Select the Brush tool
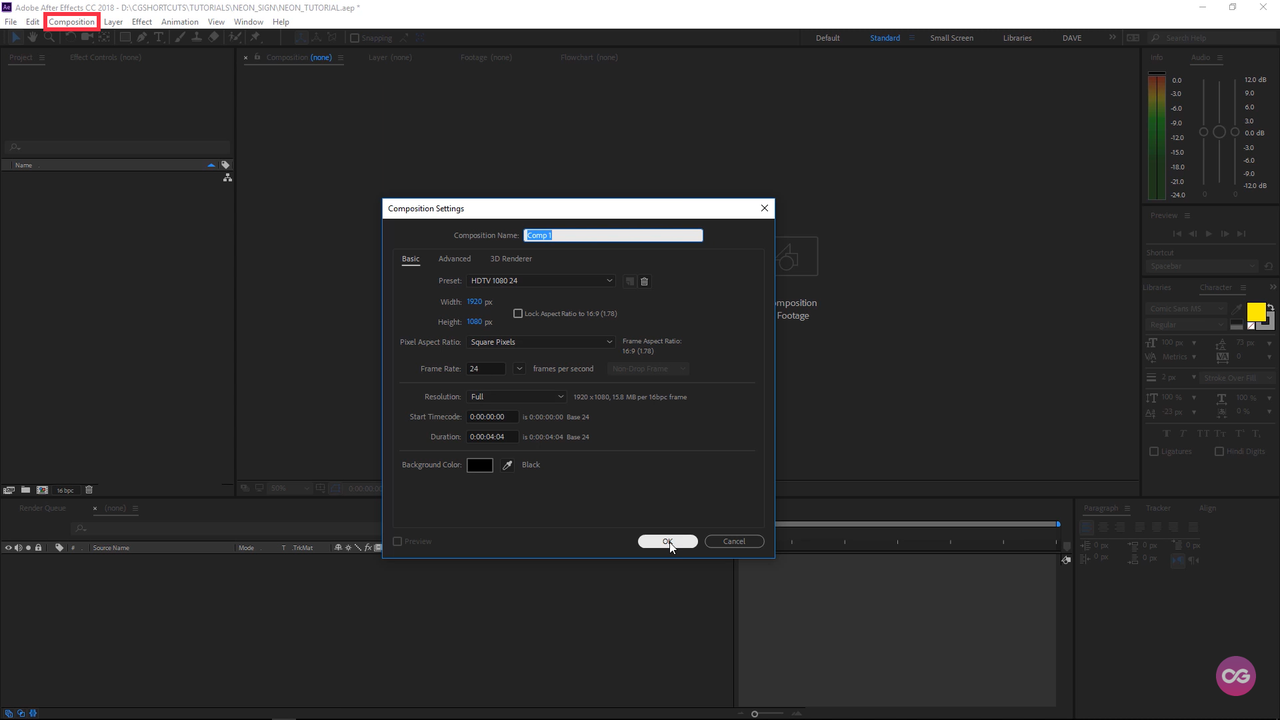Image resolution: width=1280 pixels, height=720 pixels. [x=178, y=38]
